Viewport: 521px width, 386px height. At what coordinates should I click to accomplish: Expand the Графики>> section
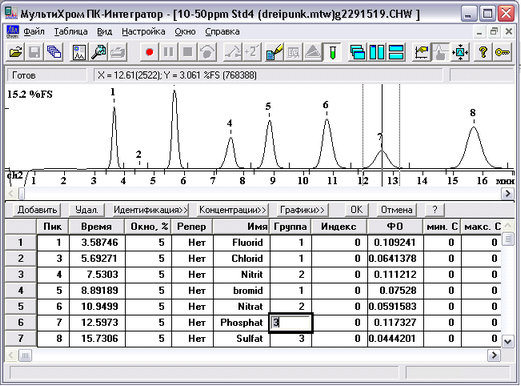click(x=302, y=210)
